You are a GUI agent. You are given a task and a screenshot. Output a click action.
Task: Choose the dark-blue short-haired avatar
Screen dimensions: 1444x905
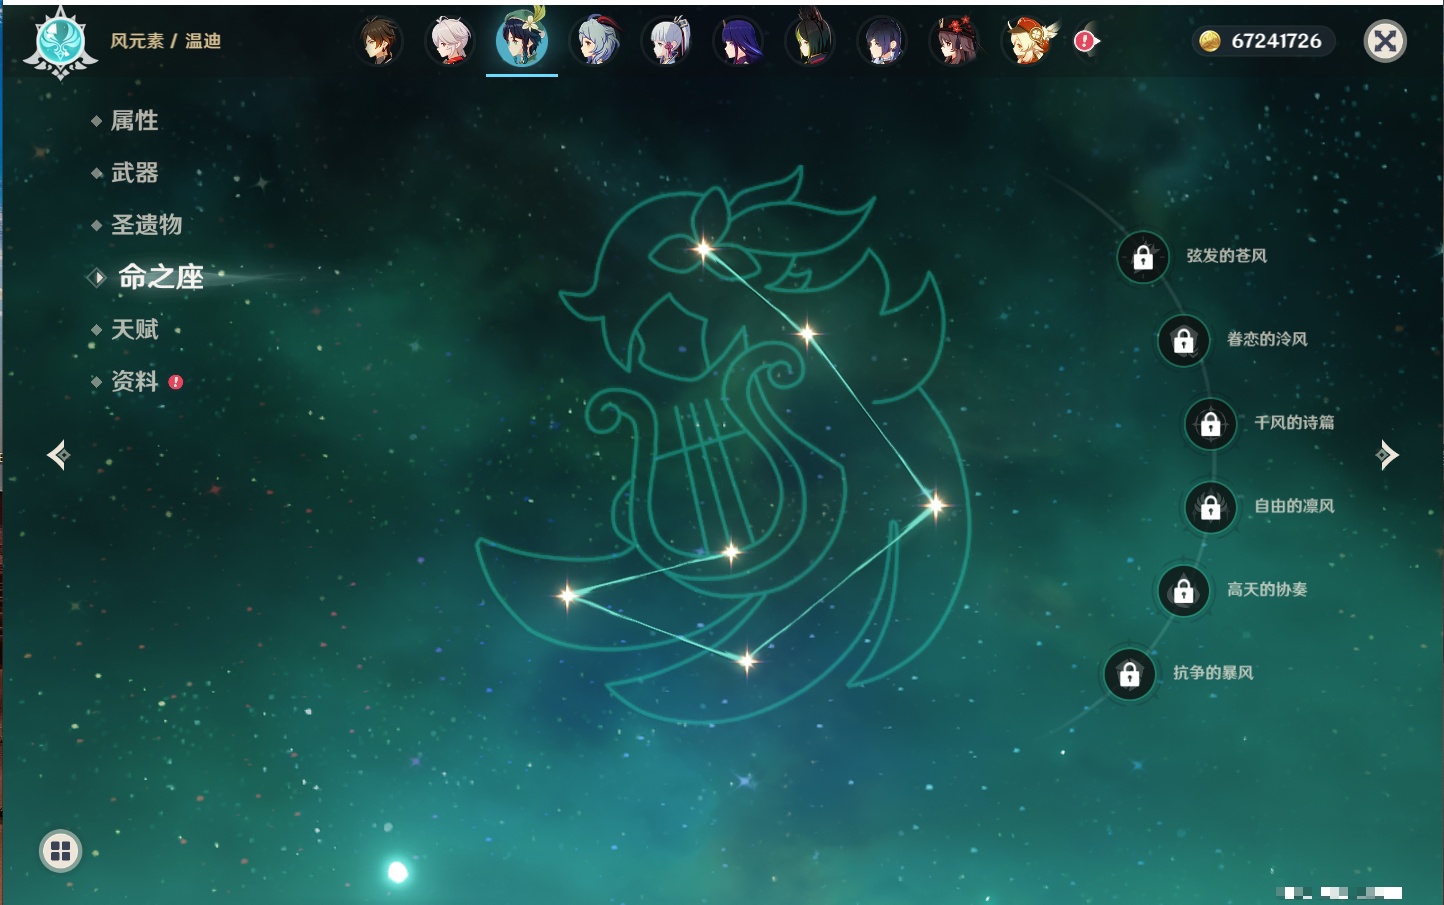click(882, 41)
